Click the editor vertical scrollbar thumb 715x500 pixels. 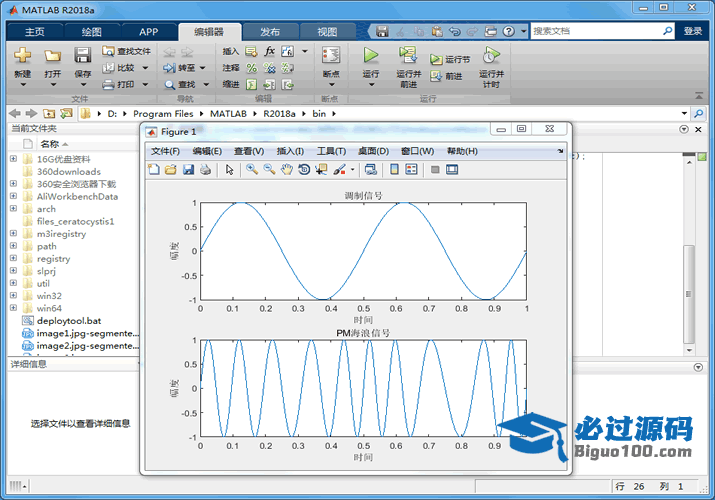pos(689,294)
